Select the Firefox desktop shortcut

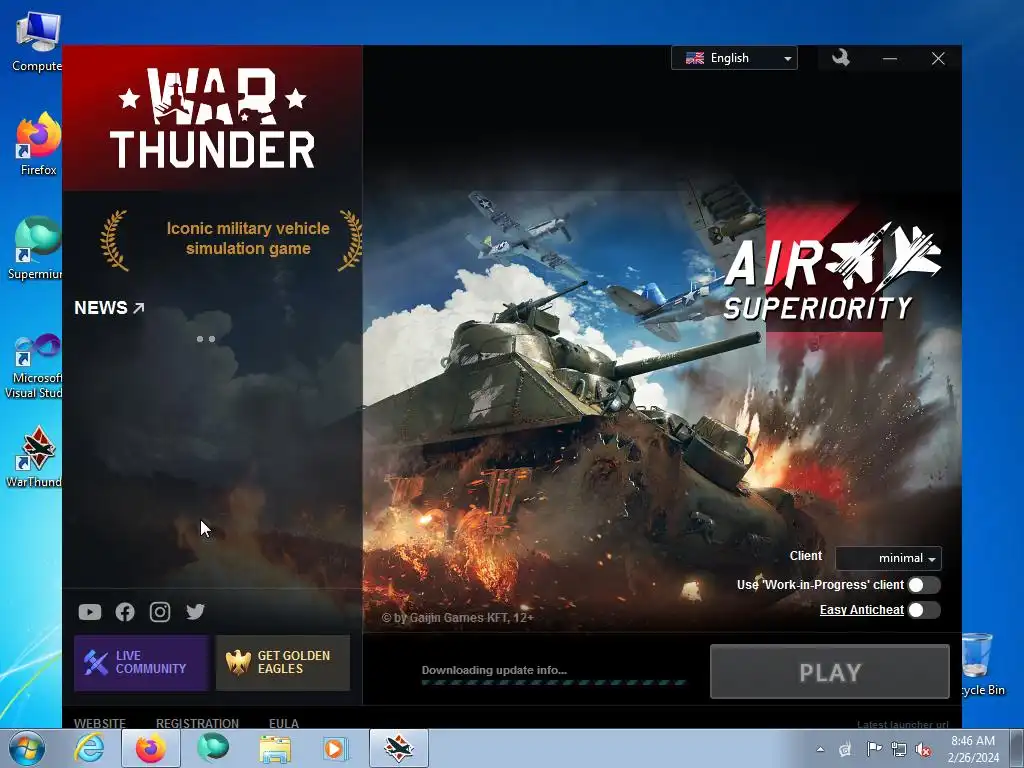36,144
